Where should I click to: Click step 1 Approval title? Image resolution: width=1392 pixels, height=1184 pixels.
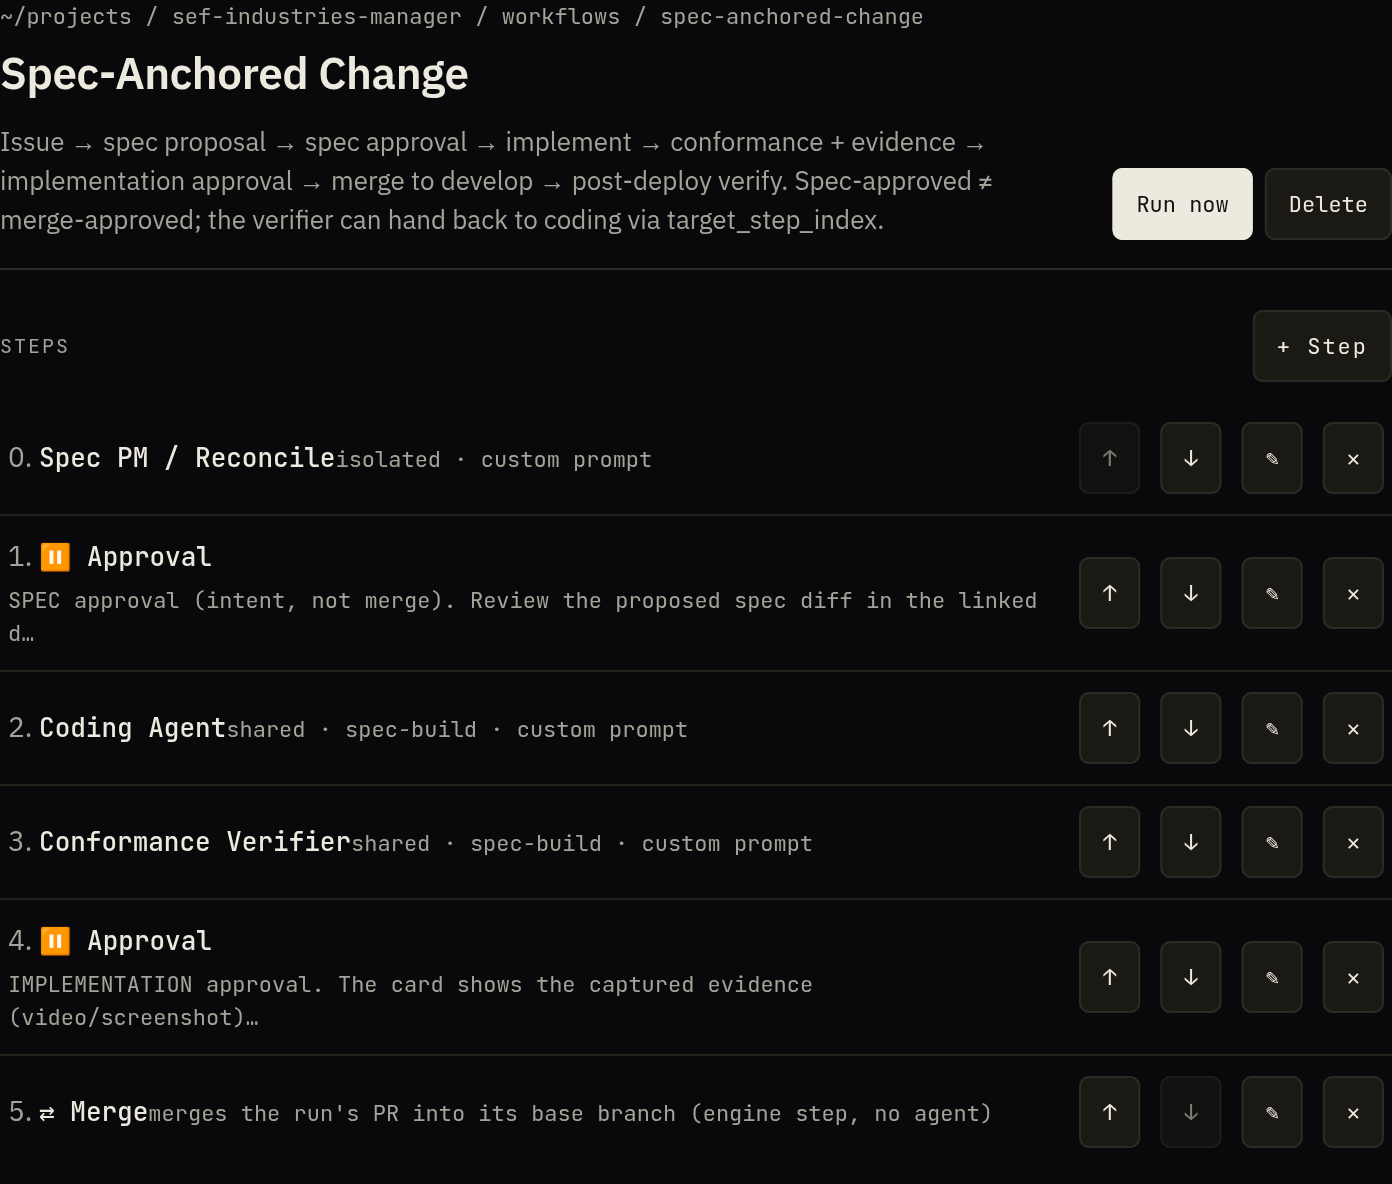(x=149, y=557)
